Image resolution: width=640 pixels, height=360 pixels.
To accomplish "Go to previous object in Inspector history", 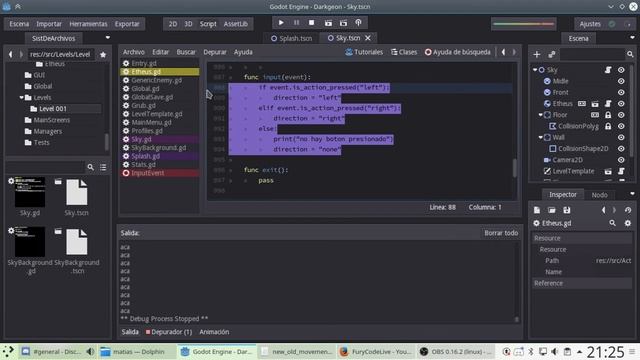I will [603, 210].
